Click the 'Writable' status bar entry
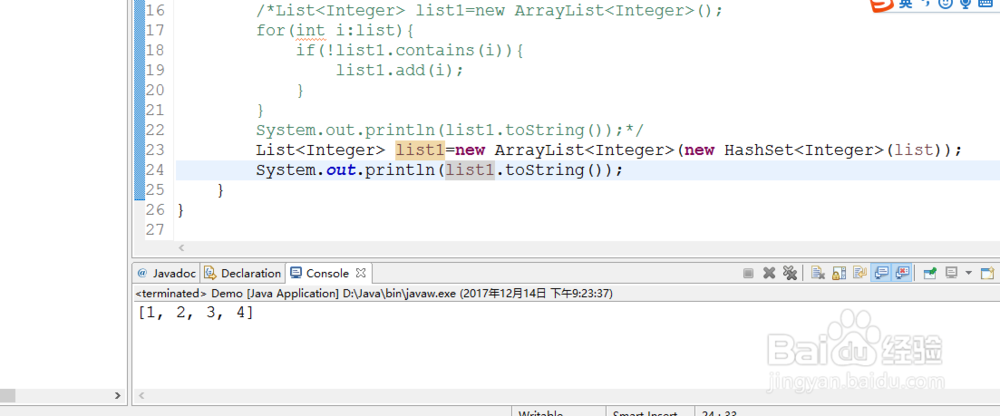Screen dimensions: 1000x416 540,413
